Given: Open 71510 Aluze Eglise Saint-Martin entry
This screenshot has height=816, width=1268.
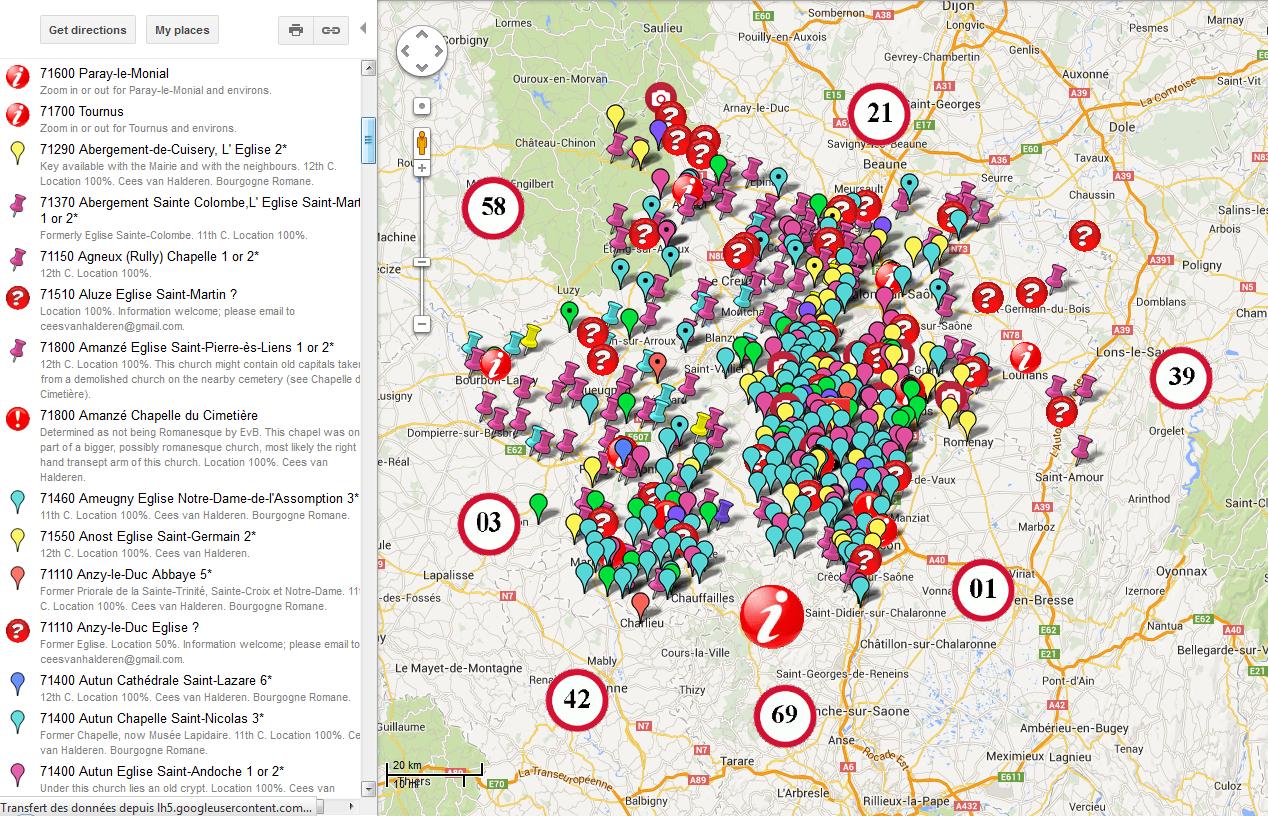Looking at the screenshot, I should [x=138, y=294].
